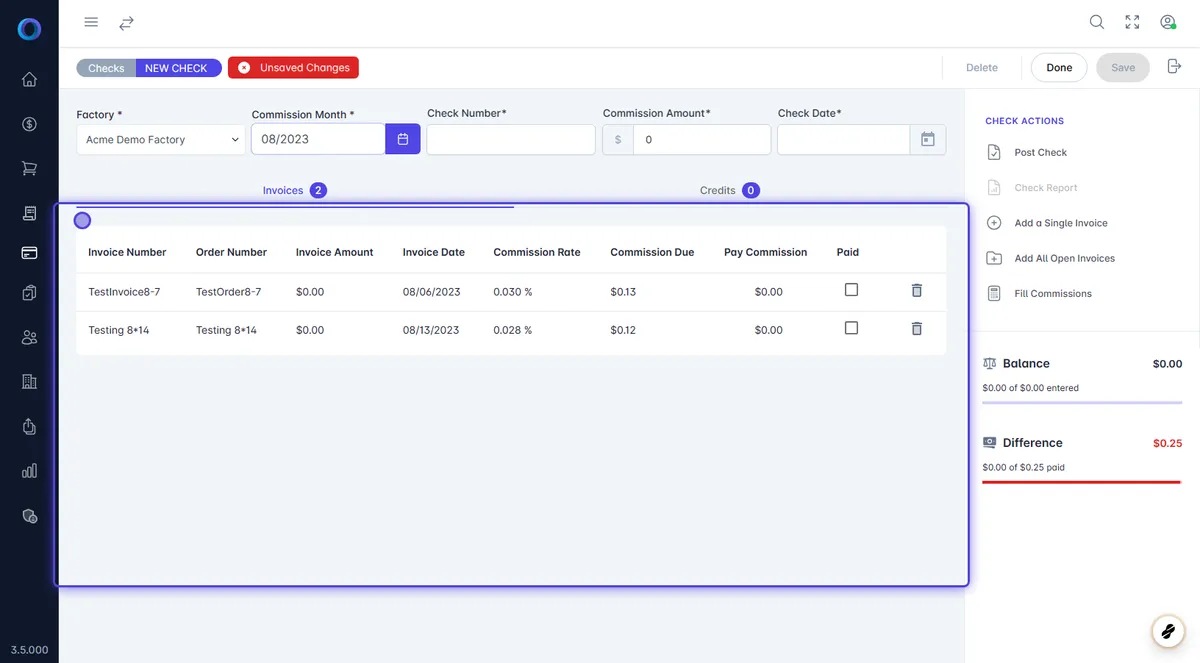Open the hamburger menu icon
The width and height of the screenshot is (1200, 663).
pyautogui.click(x=91, y=22)
